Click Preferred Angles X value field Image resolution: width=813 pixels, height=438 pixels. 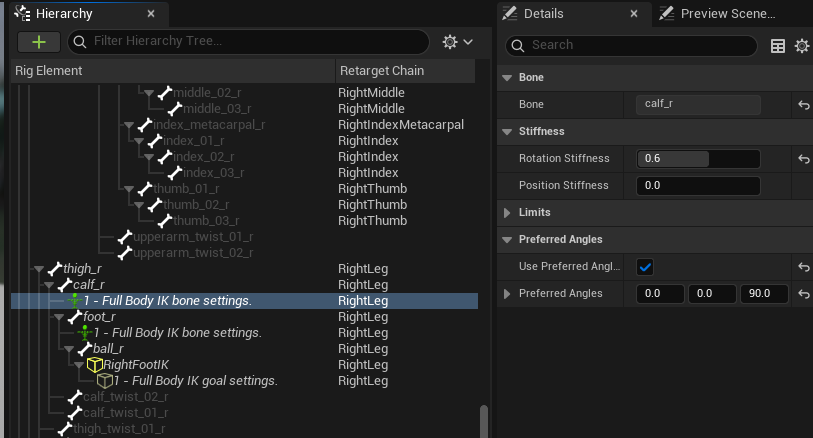click(660, 293)
